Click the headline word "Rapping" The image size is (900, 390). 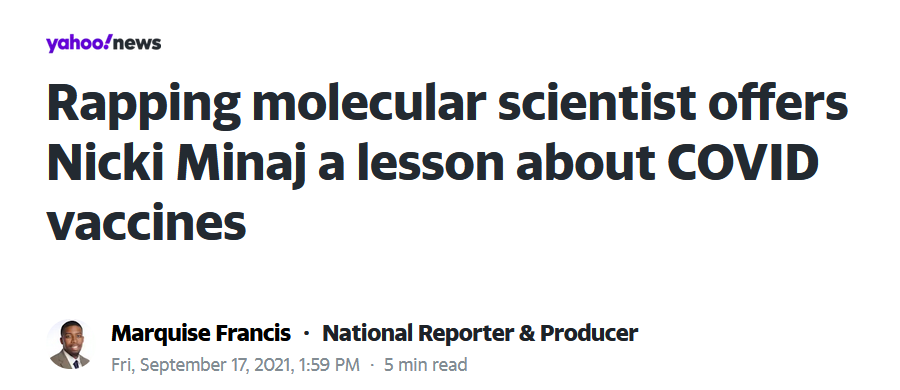[144, 105]
